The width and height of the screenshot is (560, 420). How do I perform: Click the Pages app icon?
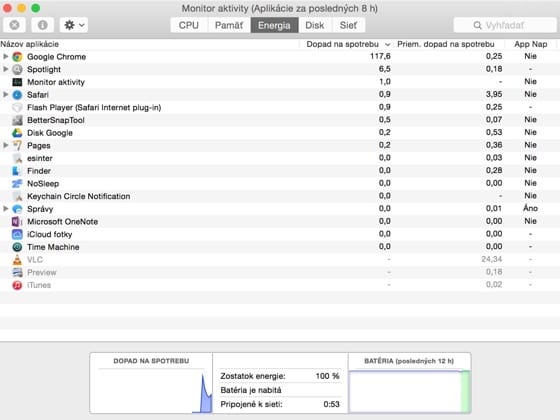click(17, 145)
